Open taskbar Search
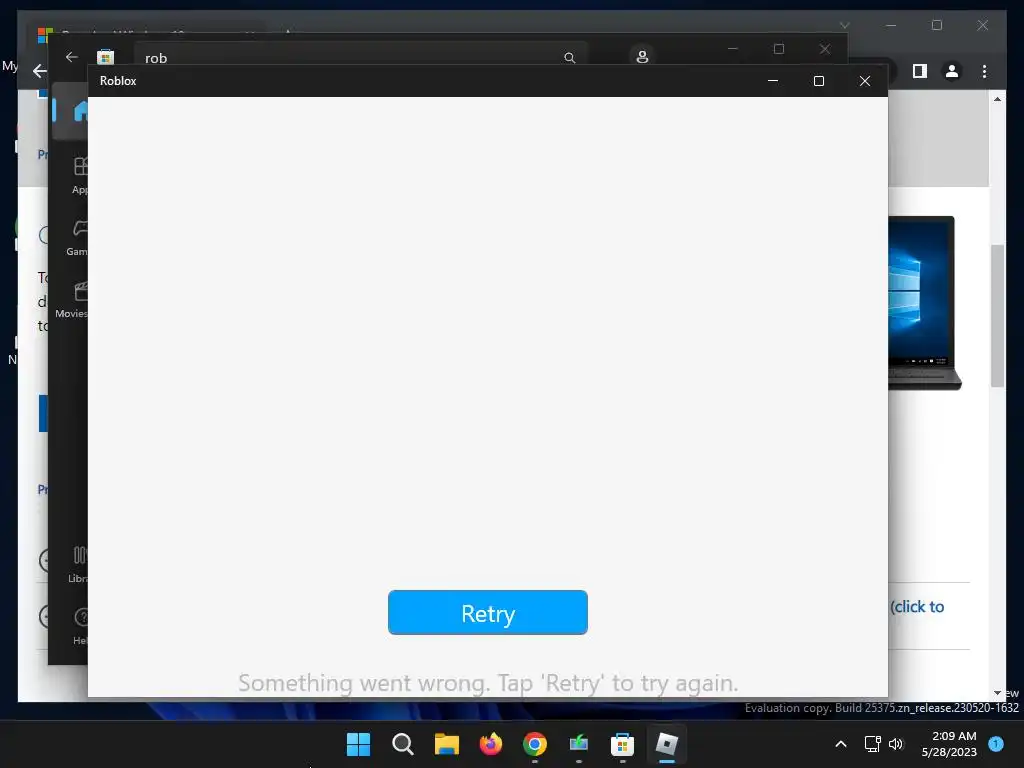The image size is (1024, 768). (x=402, y=744)
